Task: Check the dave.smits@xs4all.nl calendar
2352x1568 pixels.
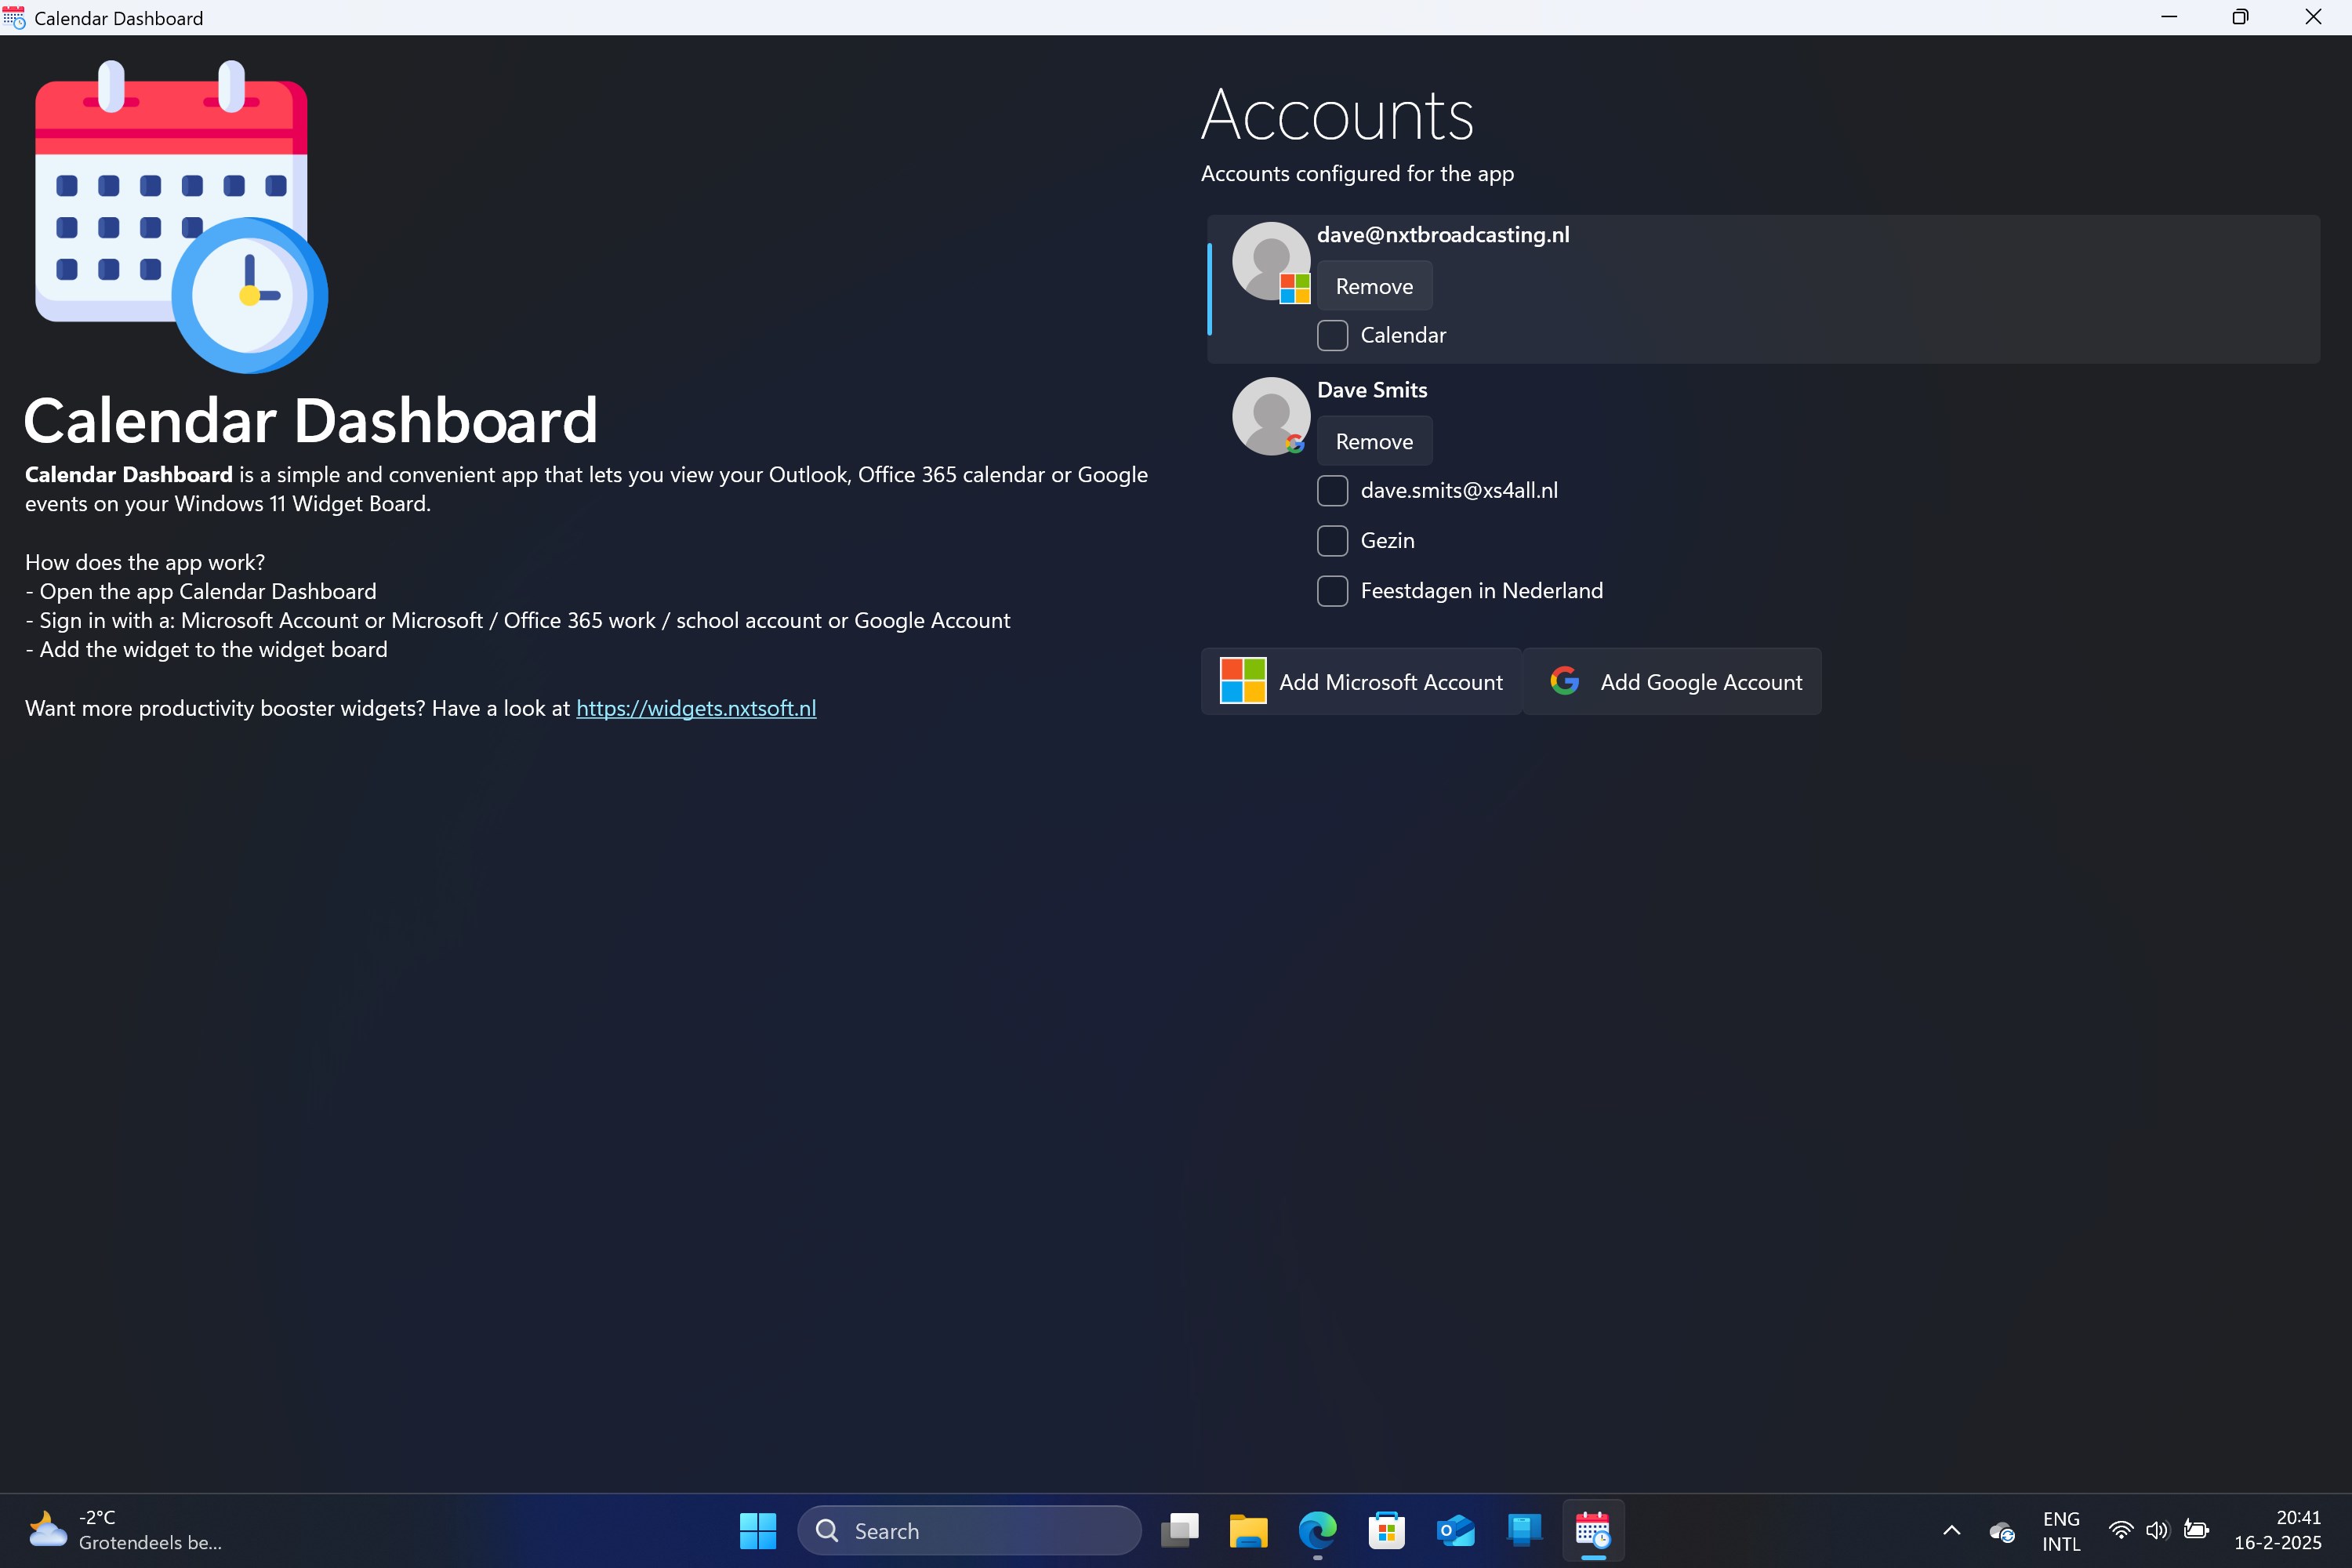Action: click(x=1332, y=491)
